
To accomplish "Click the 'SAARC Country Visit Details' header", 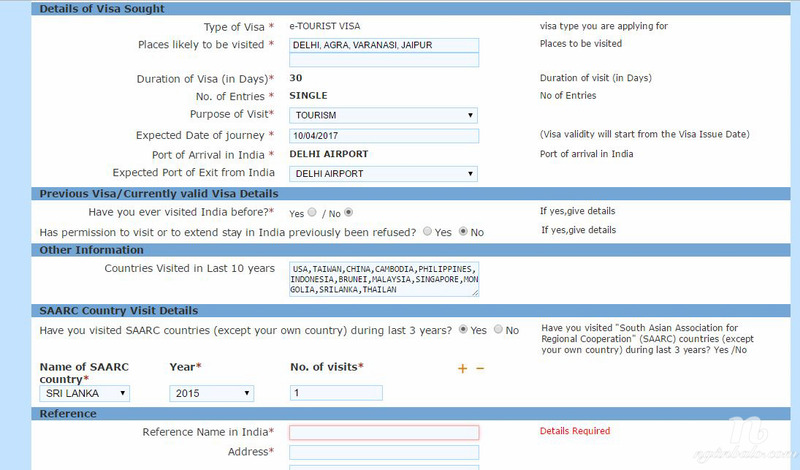I will [118, 311].
